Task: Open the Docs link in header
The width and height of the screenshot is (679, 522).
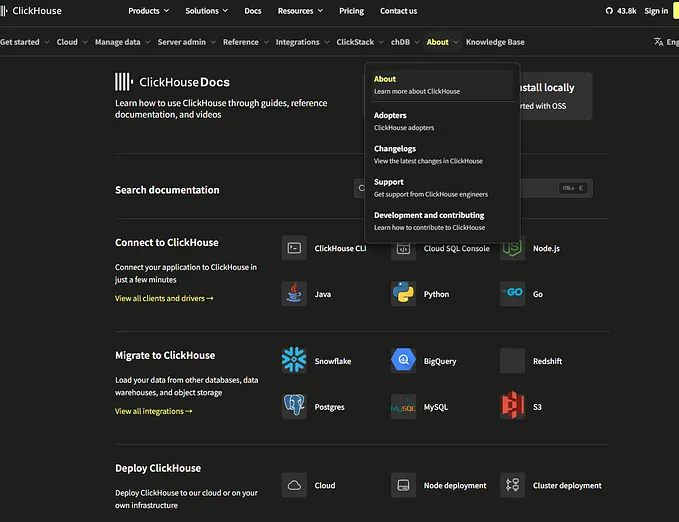Action: [252, 11]
